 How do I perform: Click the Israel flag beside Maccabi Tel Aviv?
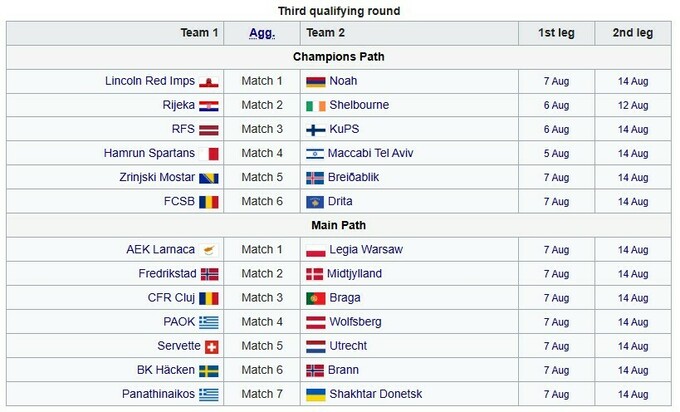point(314,153)
